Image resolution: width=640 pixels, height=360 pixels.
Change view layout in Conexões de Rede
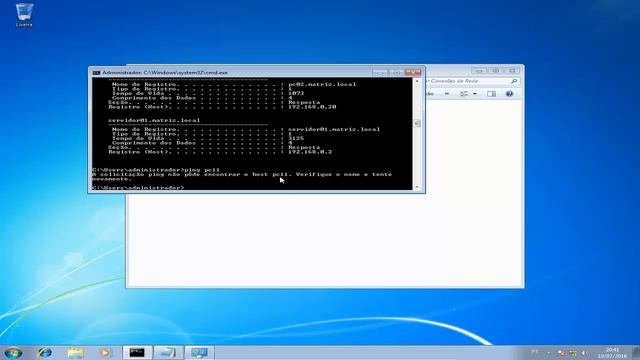(x=464, y=94)
